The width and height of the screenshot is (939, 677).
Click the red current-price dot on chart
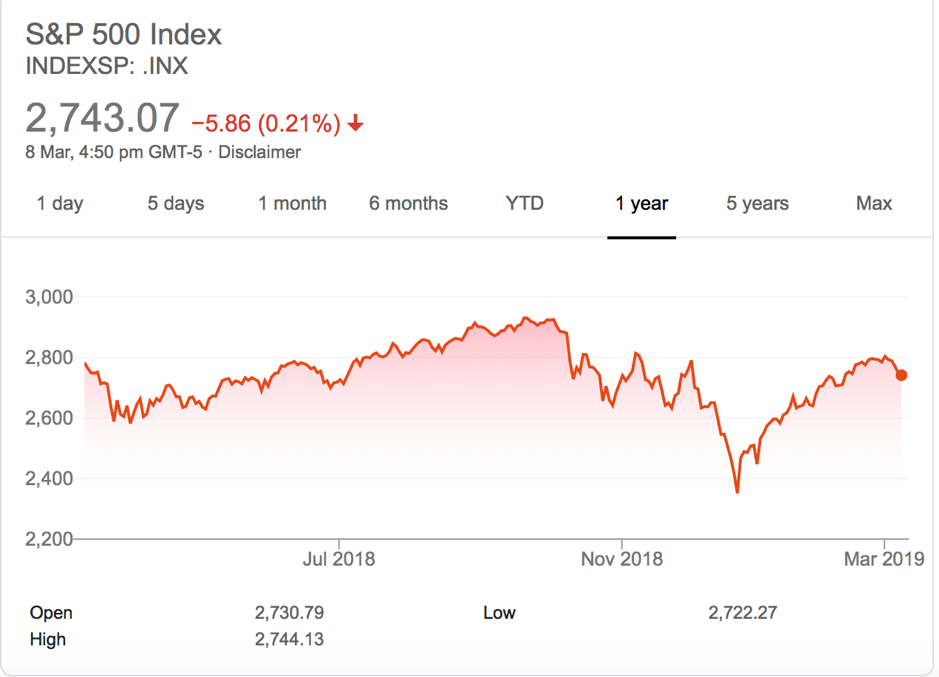click(x=901, y=375)
